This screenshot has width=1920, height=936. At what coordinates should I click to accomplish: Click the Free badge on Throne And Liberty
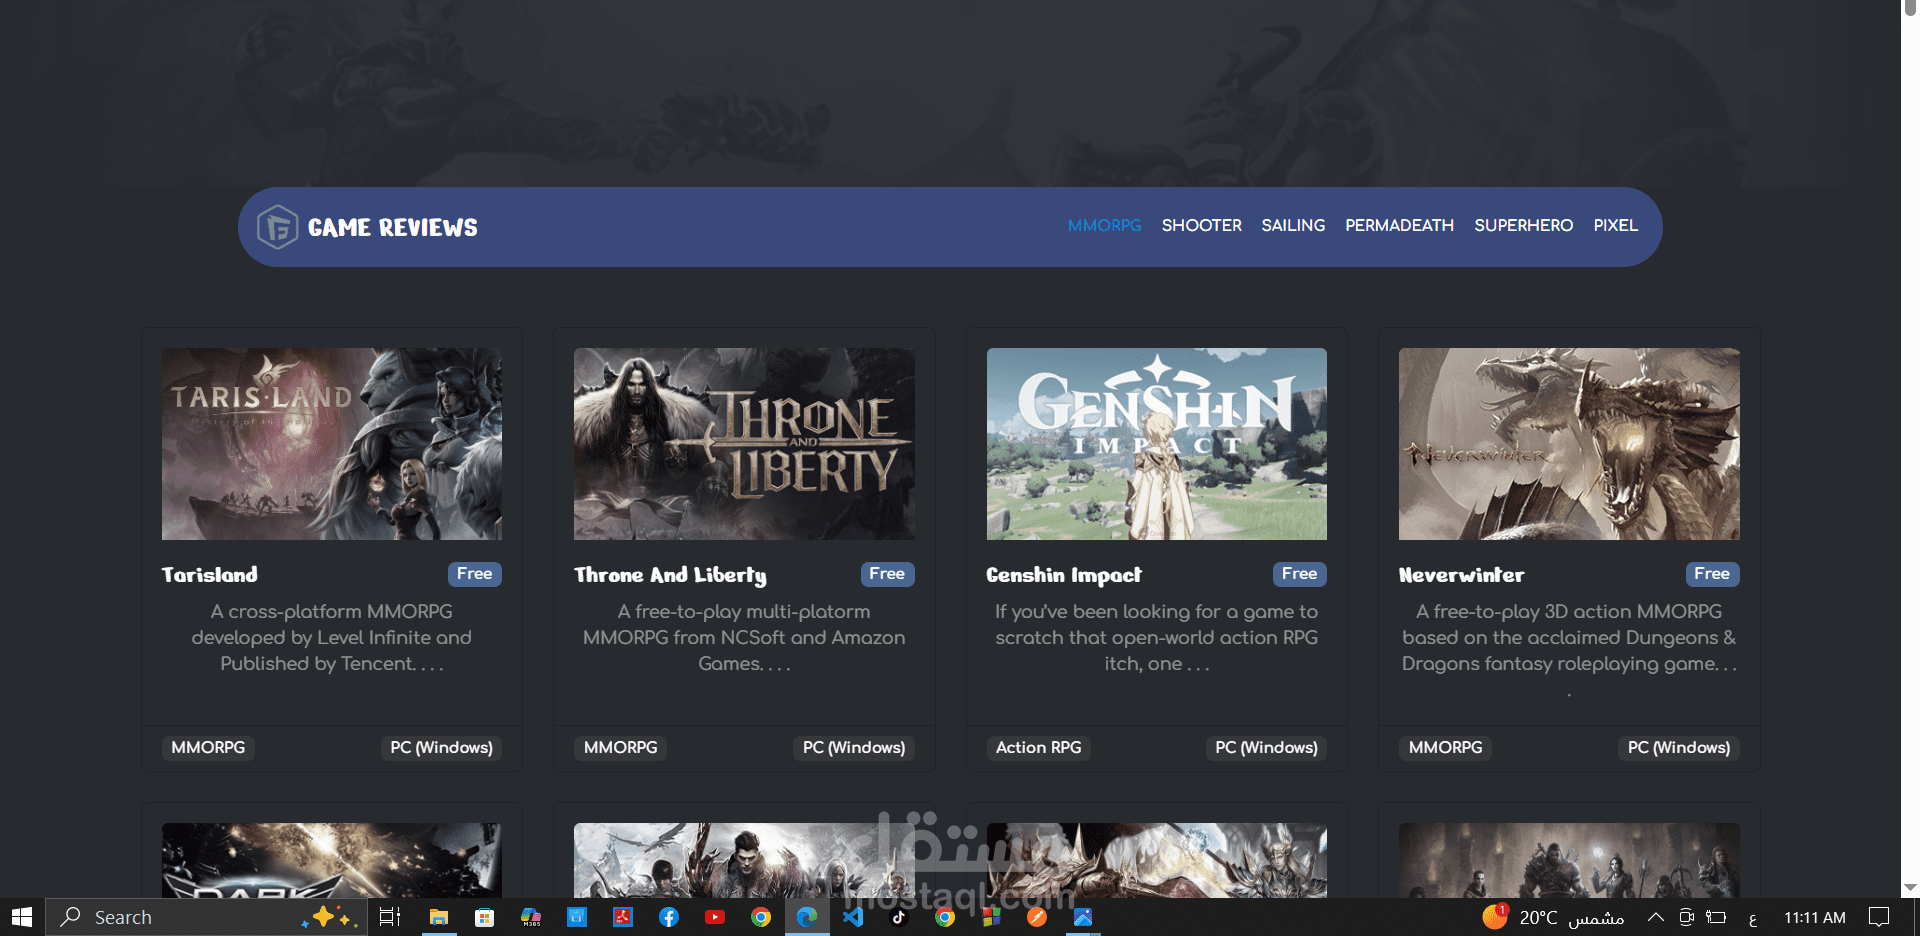pyautogui.click(x=887, y=574)
